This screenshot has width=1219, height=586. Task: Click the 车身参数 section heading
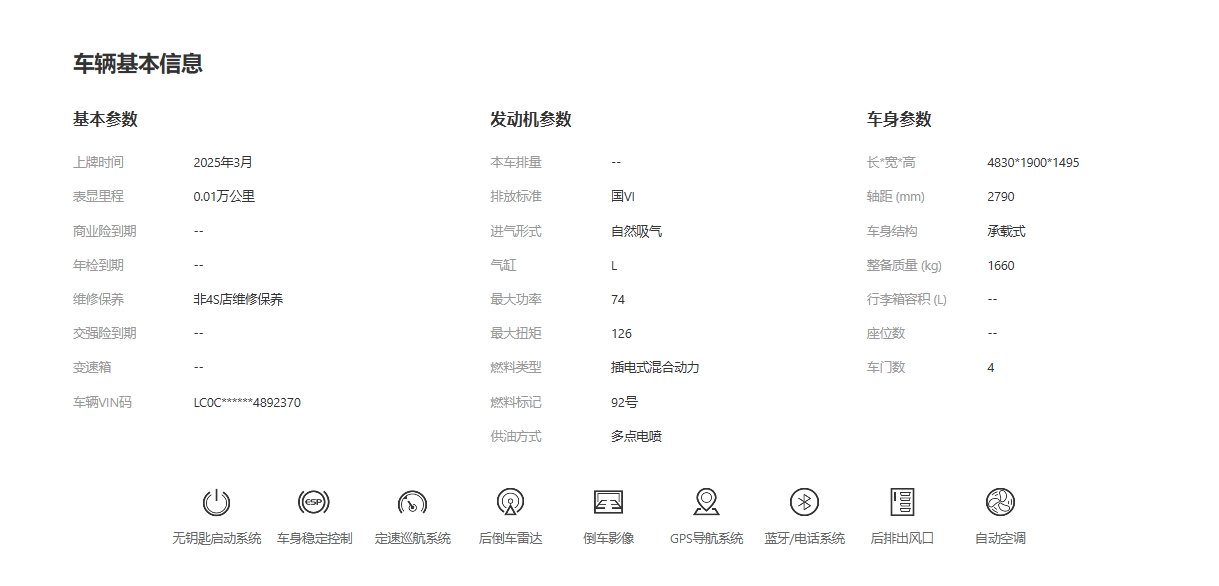(899, 119)
